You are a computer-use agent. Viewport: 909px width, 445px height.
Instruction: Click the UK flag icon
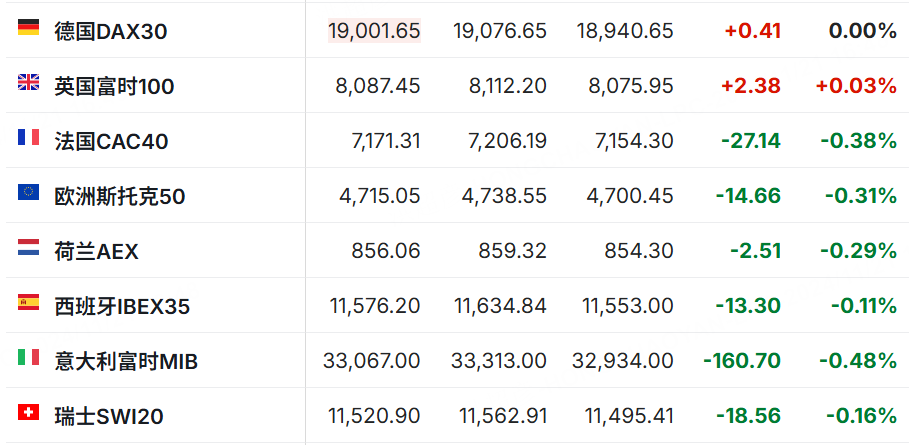(28, 82)
